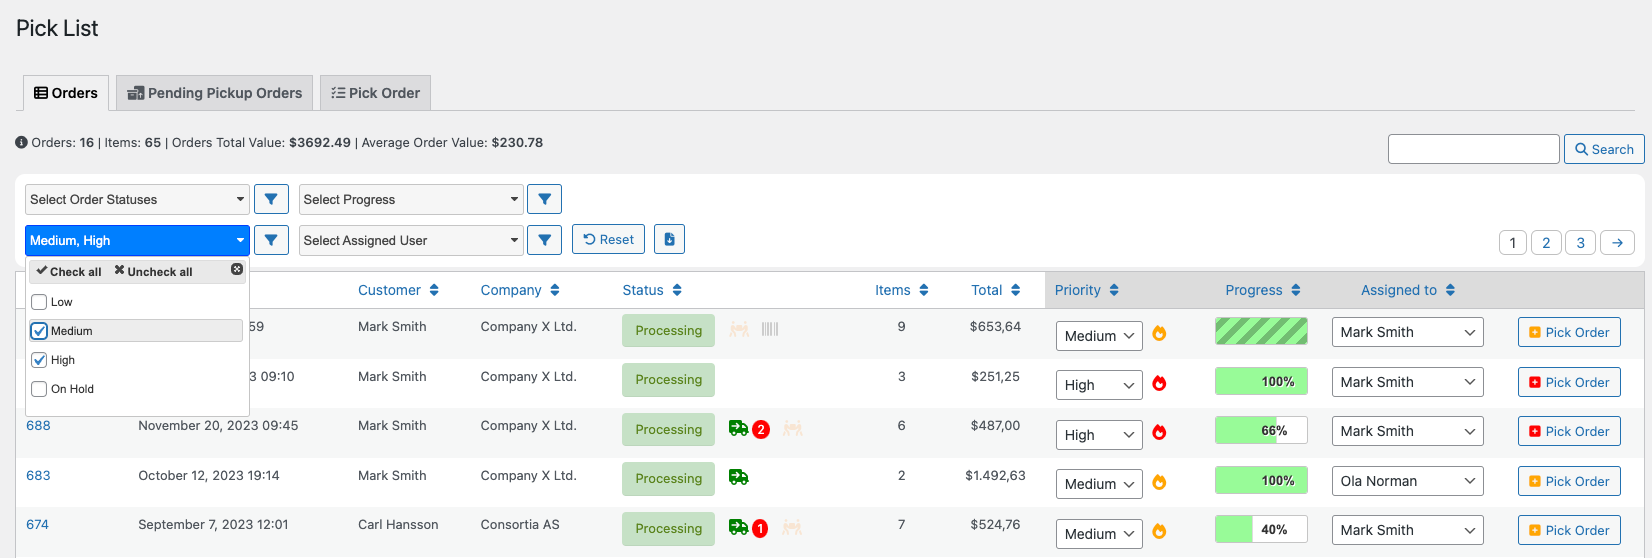Close the priority dropdown panel with X icon
Image resolution: width=1652 pixels, height=558 pixels.
point(237,269)
